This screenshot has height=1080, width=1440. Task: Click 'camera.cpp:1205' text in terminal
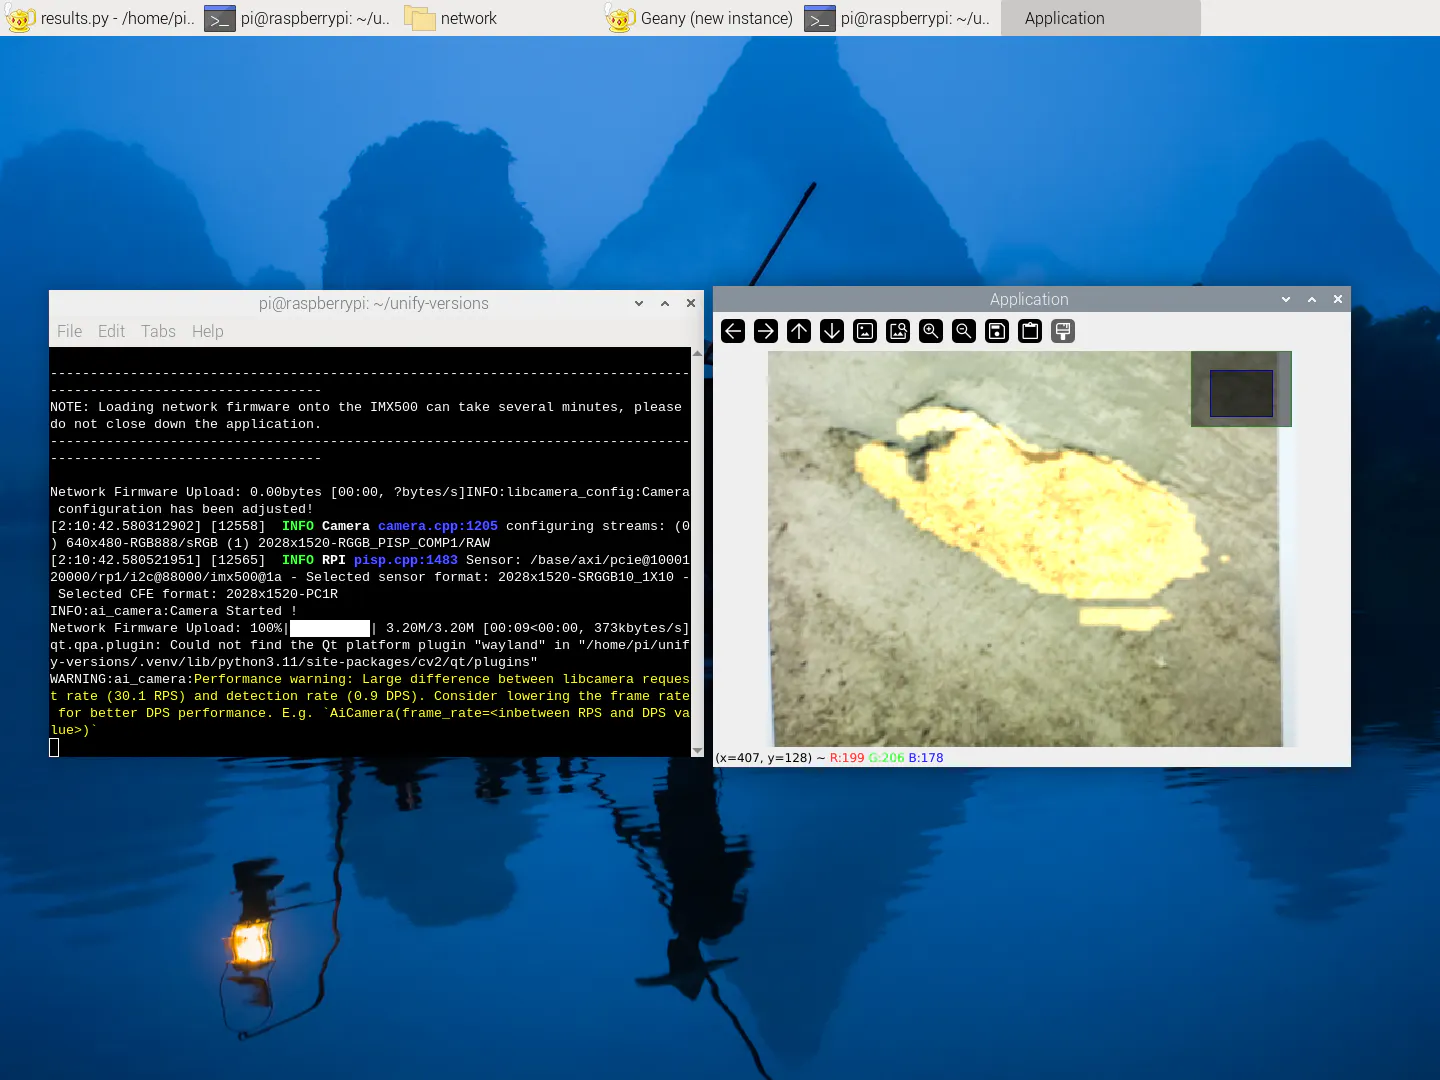438,526
